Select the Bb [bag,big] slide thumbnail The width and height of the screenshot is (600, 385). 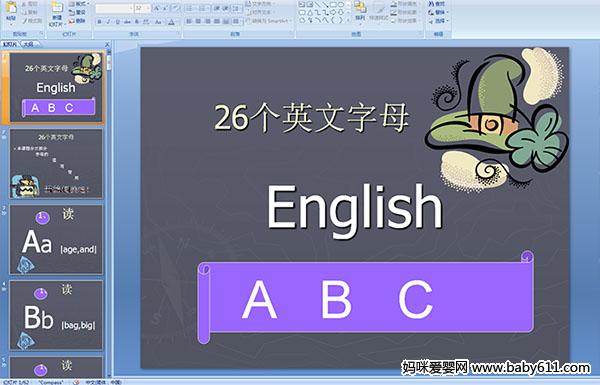56,315
